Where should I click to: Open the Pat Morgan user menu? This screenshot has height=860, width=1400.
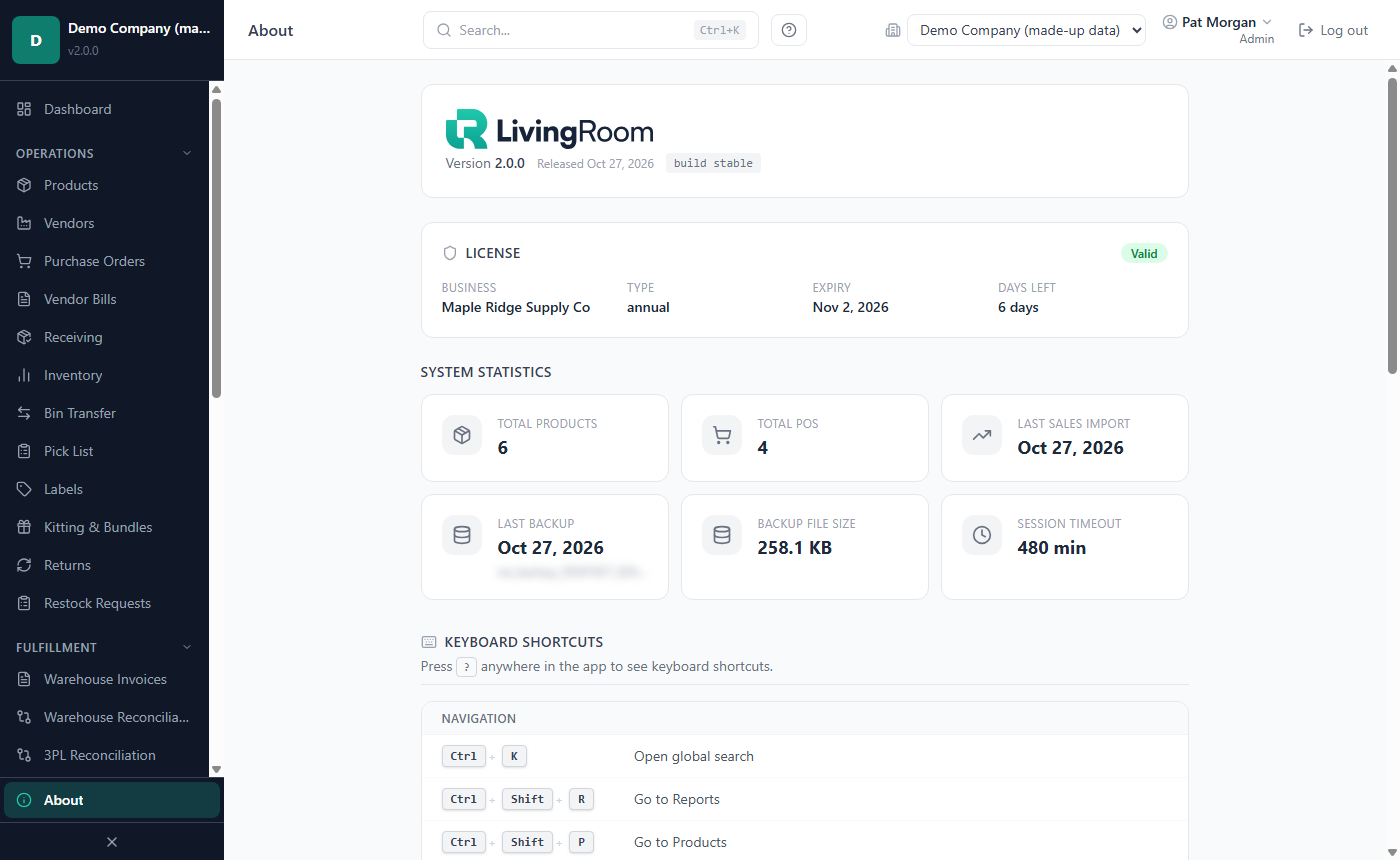pos(1218,23)
